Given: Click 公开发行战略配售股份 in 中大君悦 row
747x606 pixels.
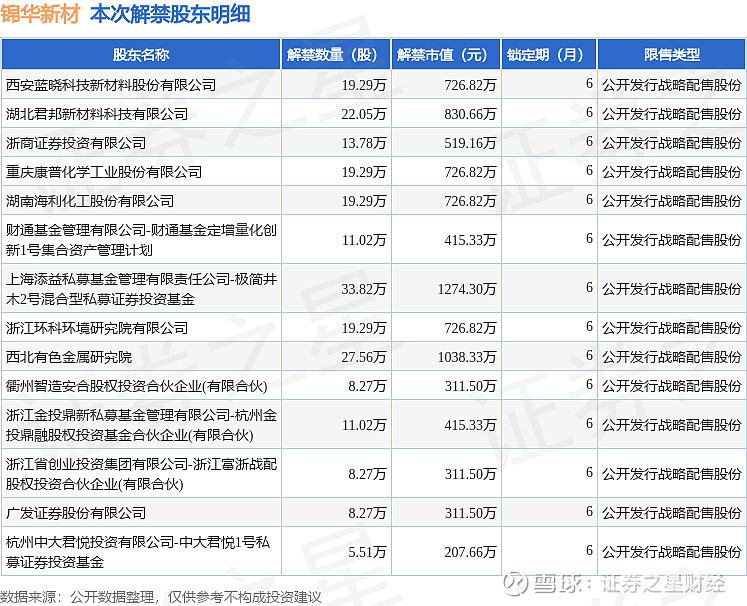Looking at the screenshot, I should click(672, 552).
